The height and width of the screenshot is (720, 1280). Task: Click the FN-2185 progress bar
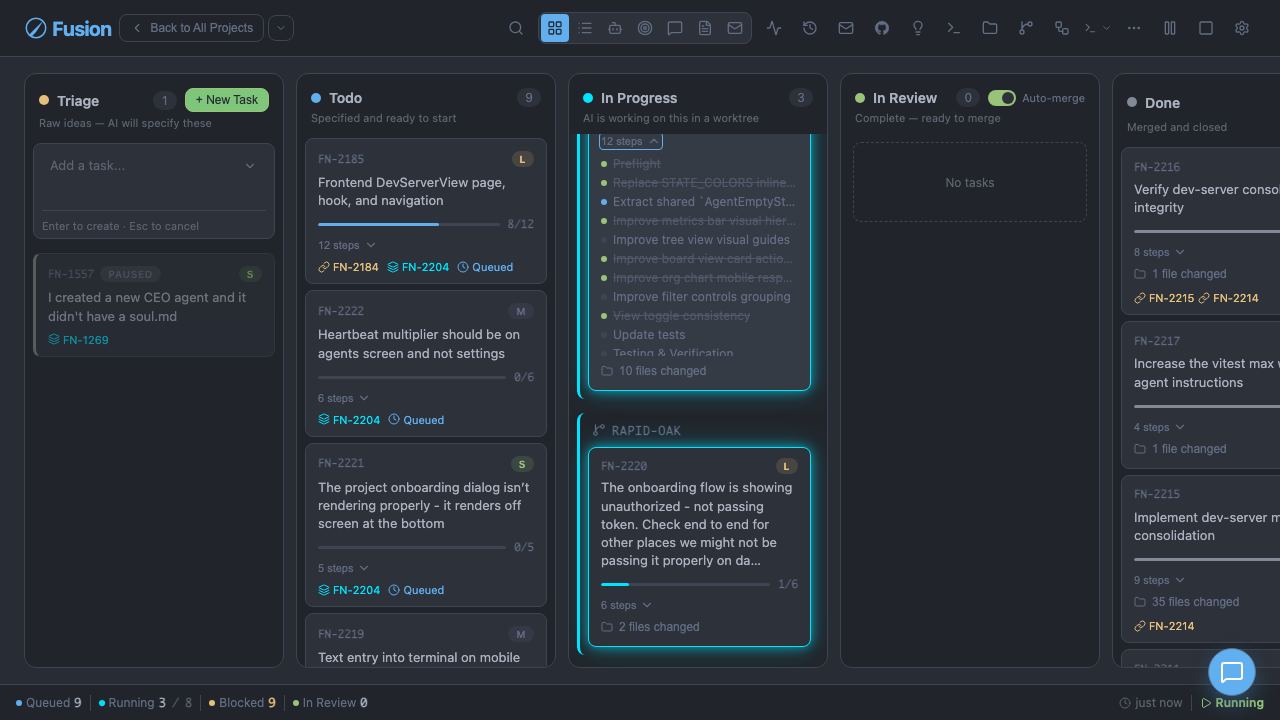click(409, 225)
